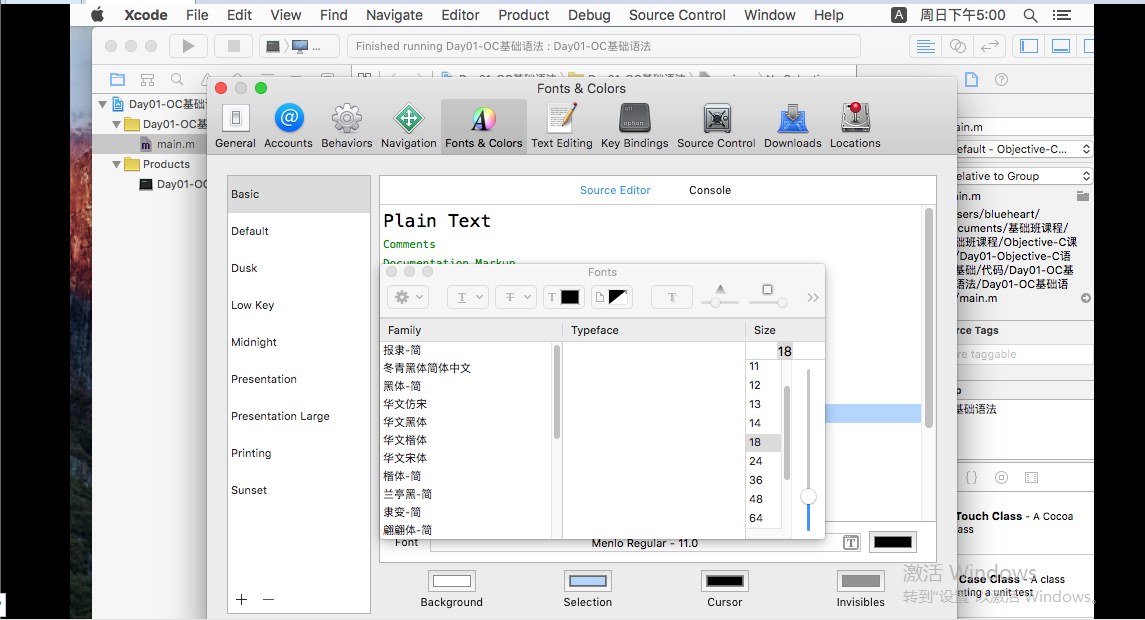Switch to the Console tab

click(x=710, y=190)
